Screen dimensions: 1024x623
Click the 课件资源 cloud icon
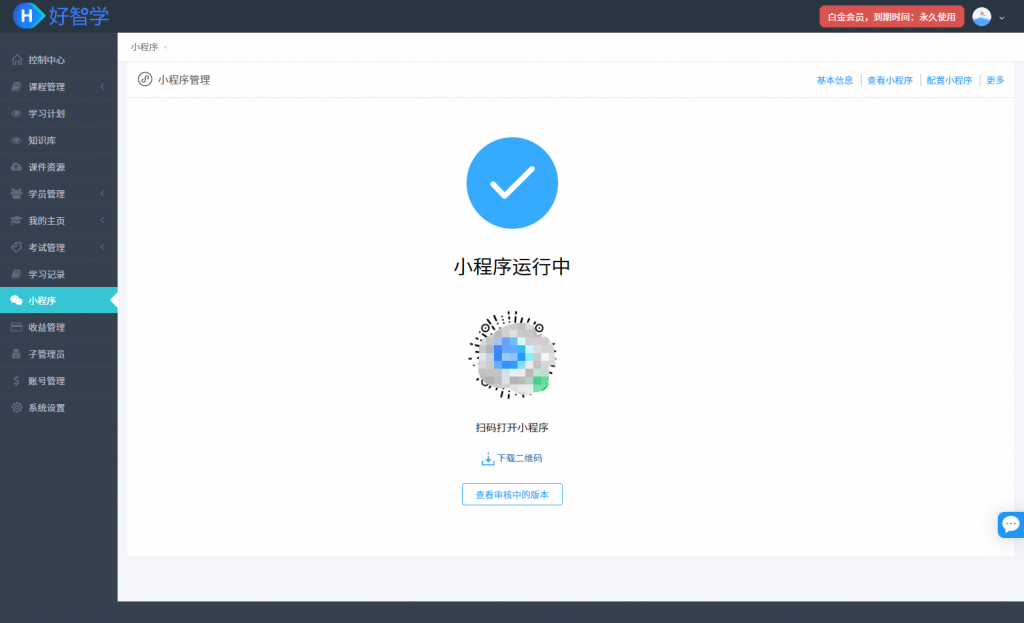pos(16,167)
